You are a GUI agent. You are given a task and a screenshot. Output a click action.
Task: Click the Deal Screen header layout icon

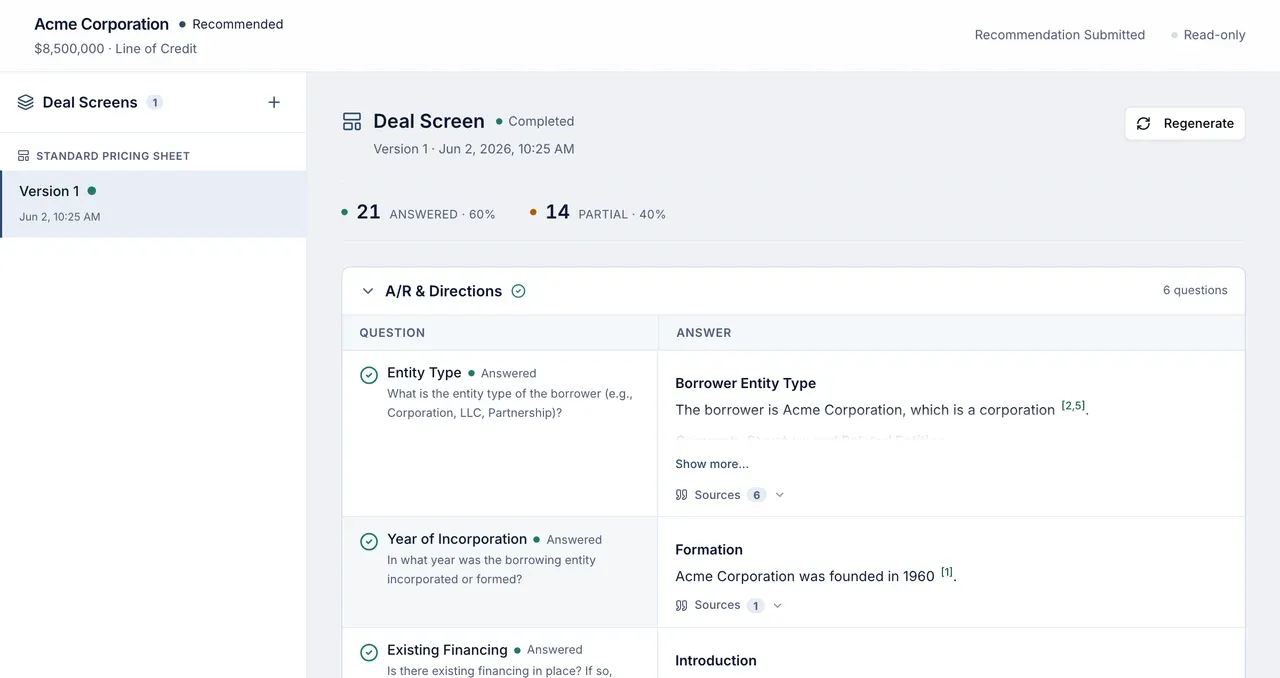pos(352,122)
